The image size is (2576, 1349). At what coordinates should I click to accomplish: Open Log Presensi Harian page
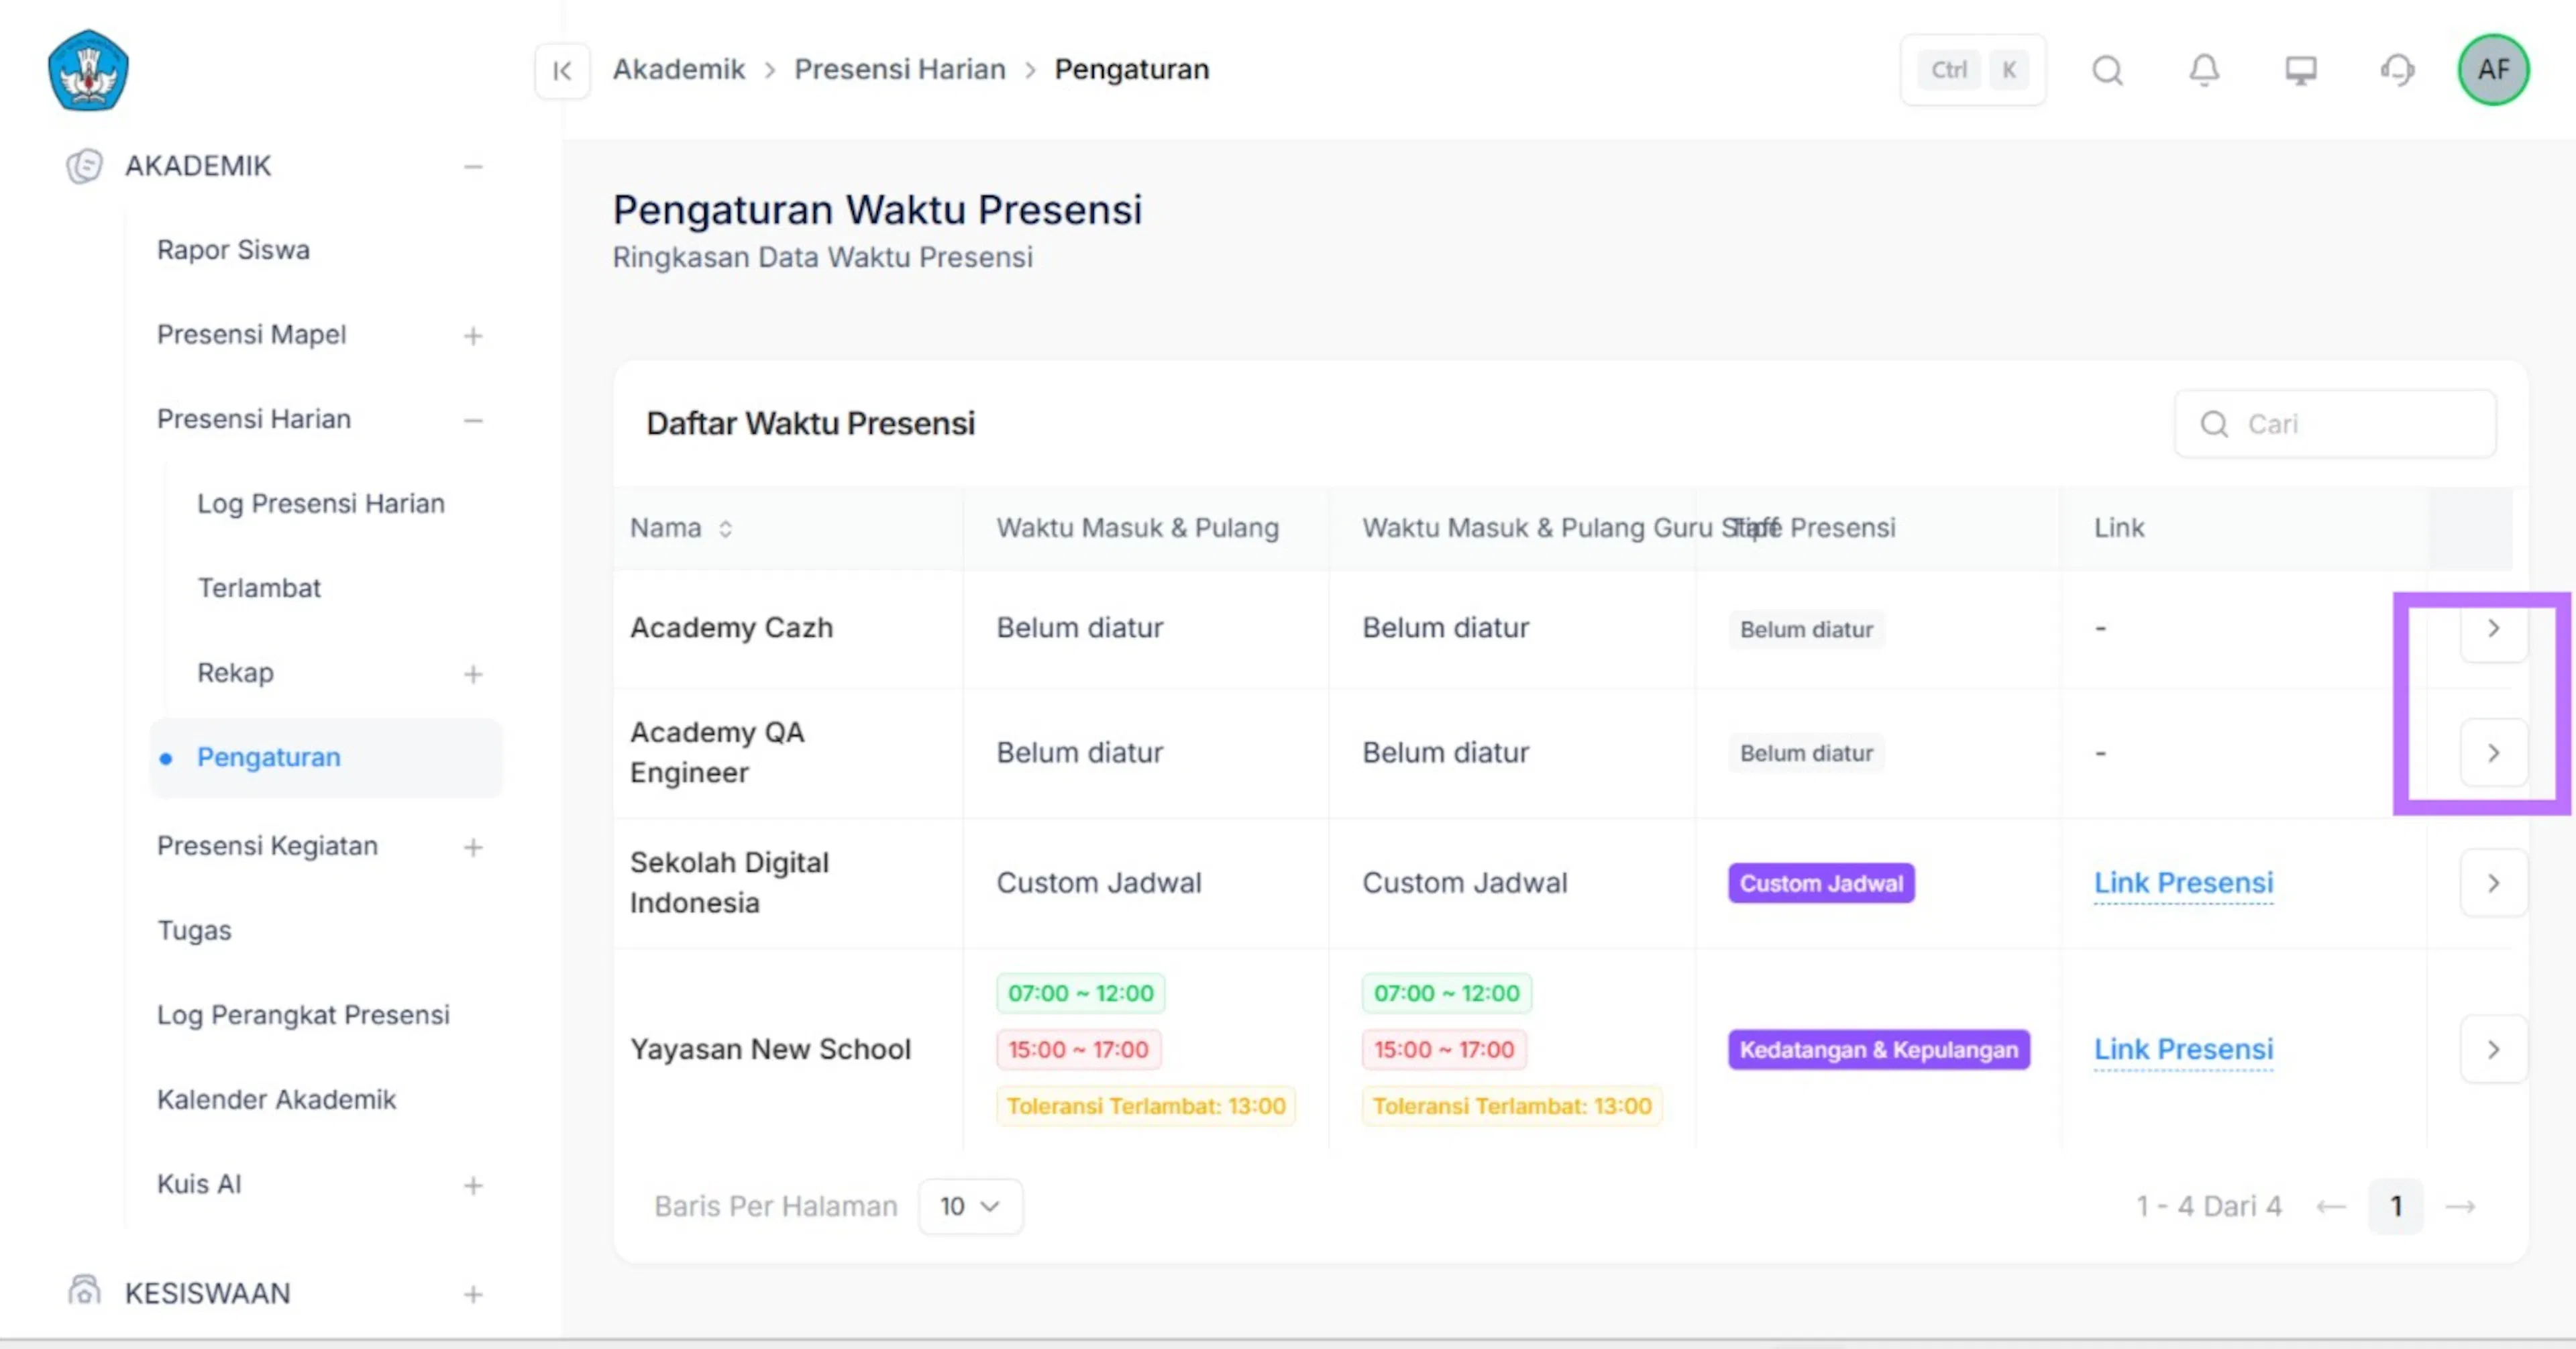point(321,503)
